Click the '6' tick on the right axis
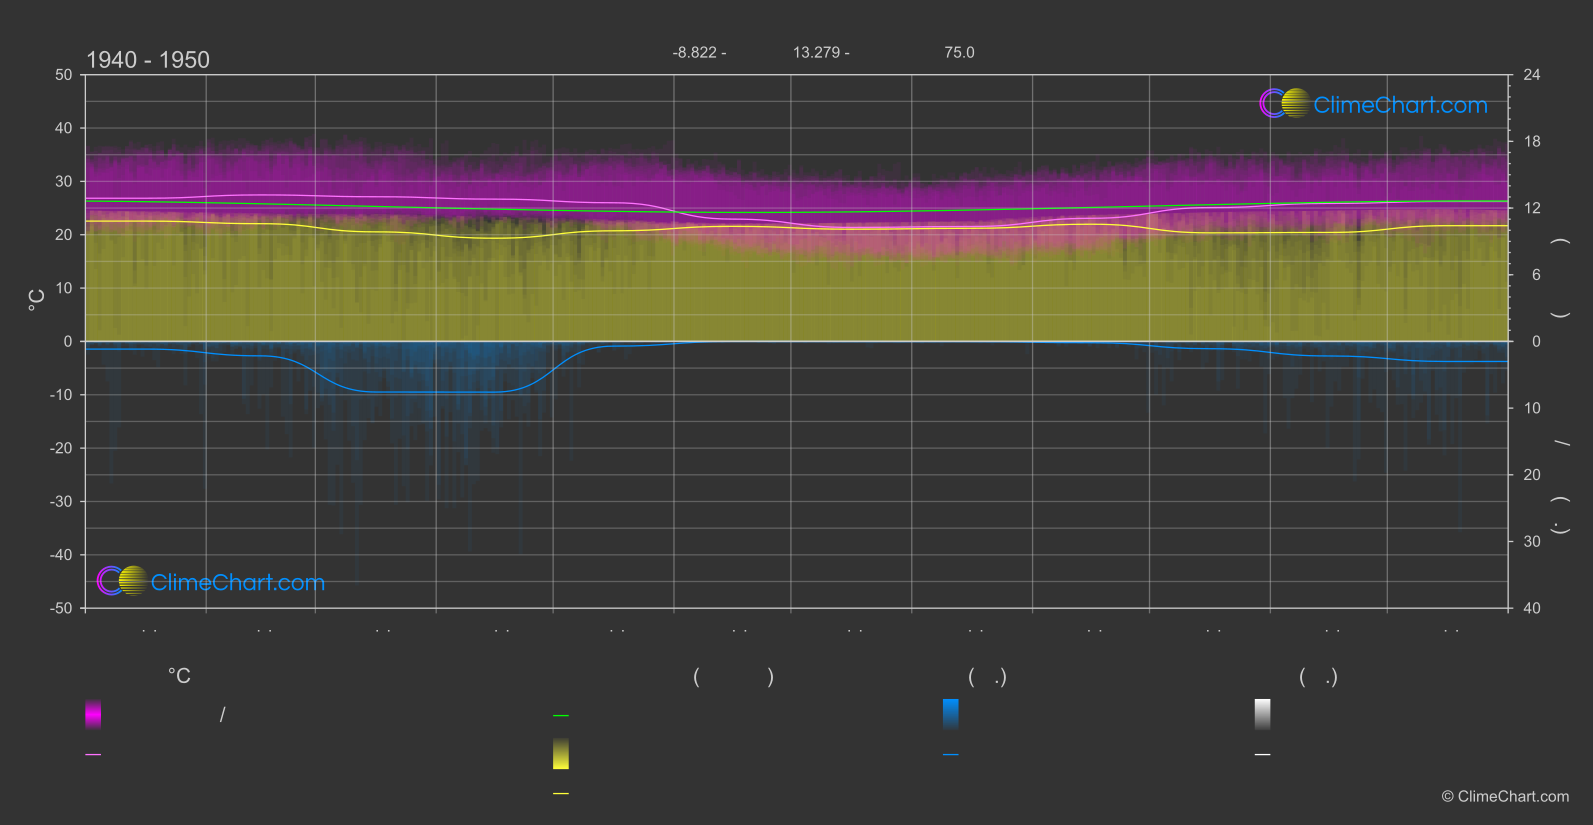Screen dimensions: 1593x825 pyautogui.click(x=1536, y=275)
